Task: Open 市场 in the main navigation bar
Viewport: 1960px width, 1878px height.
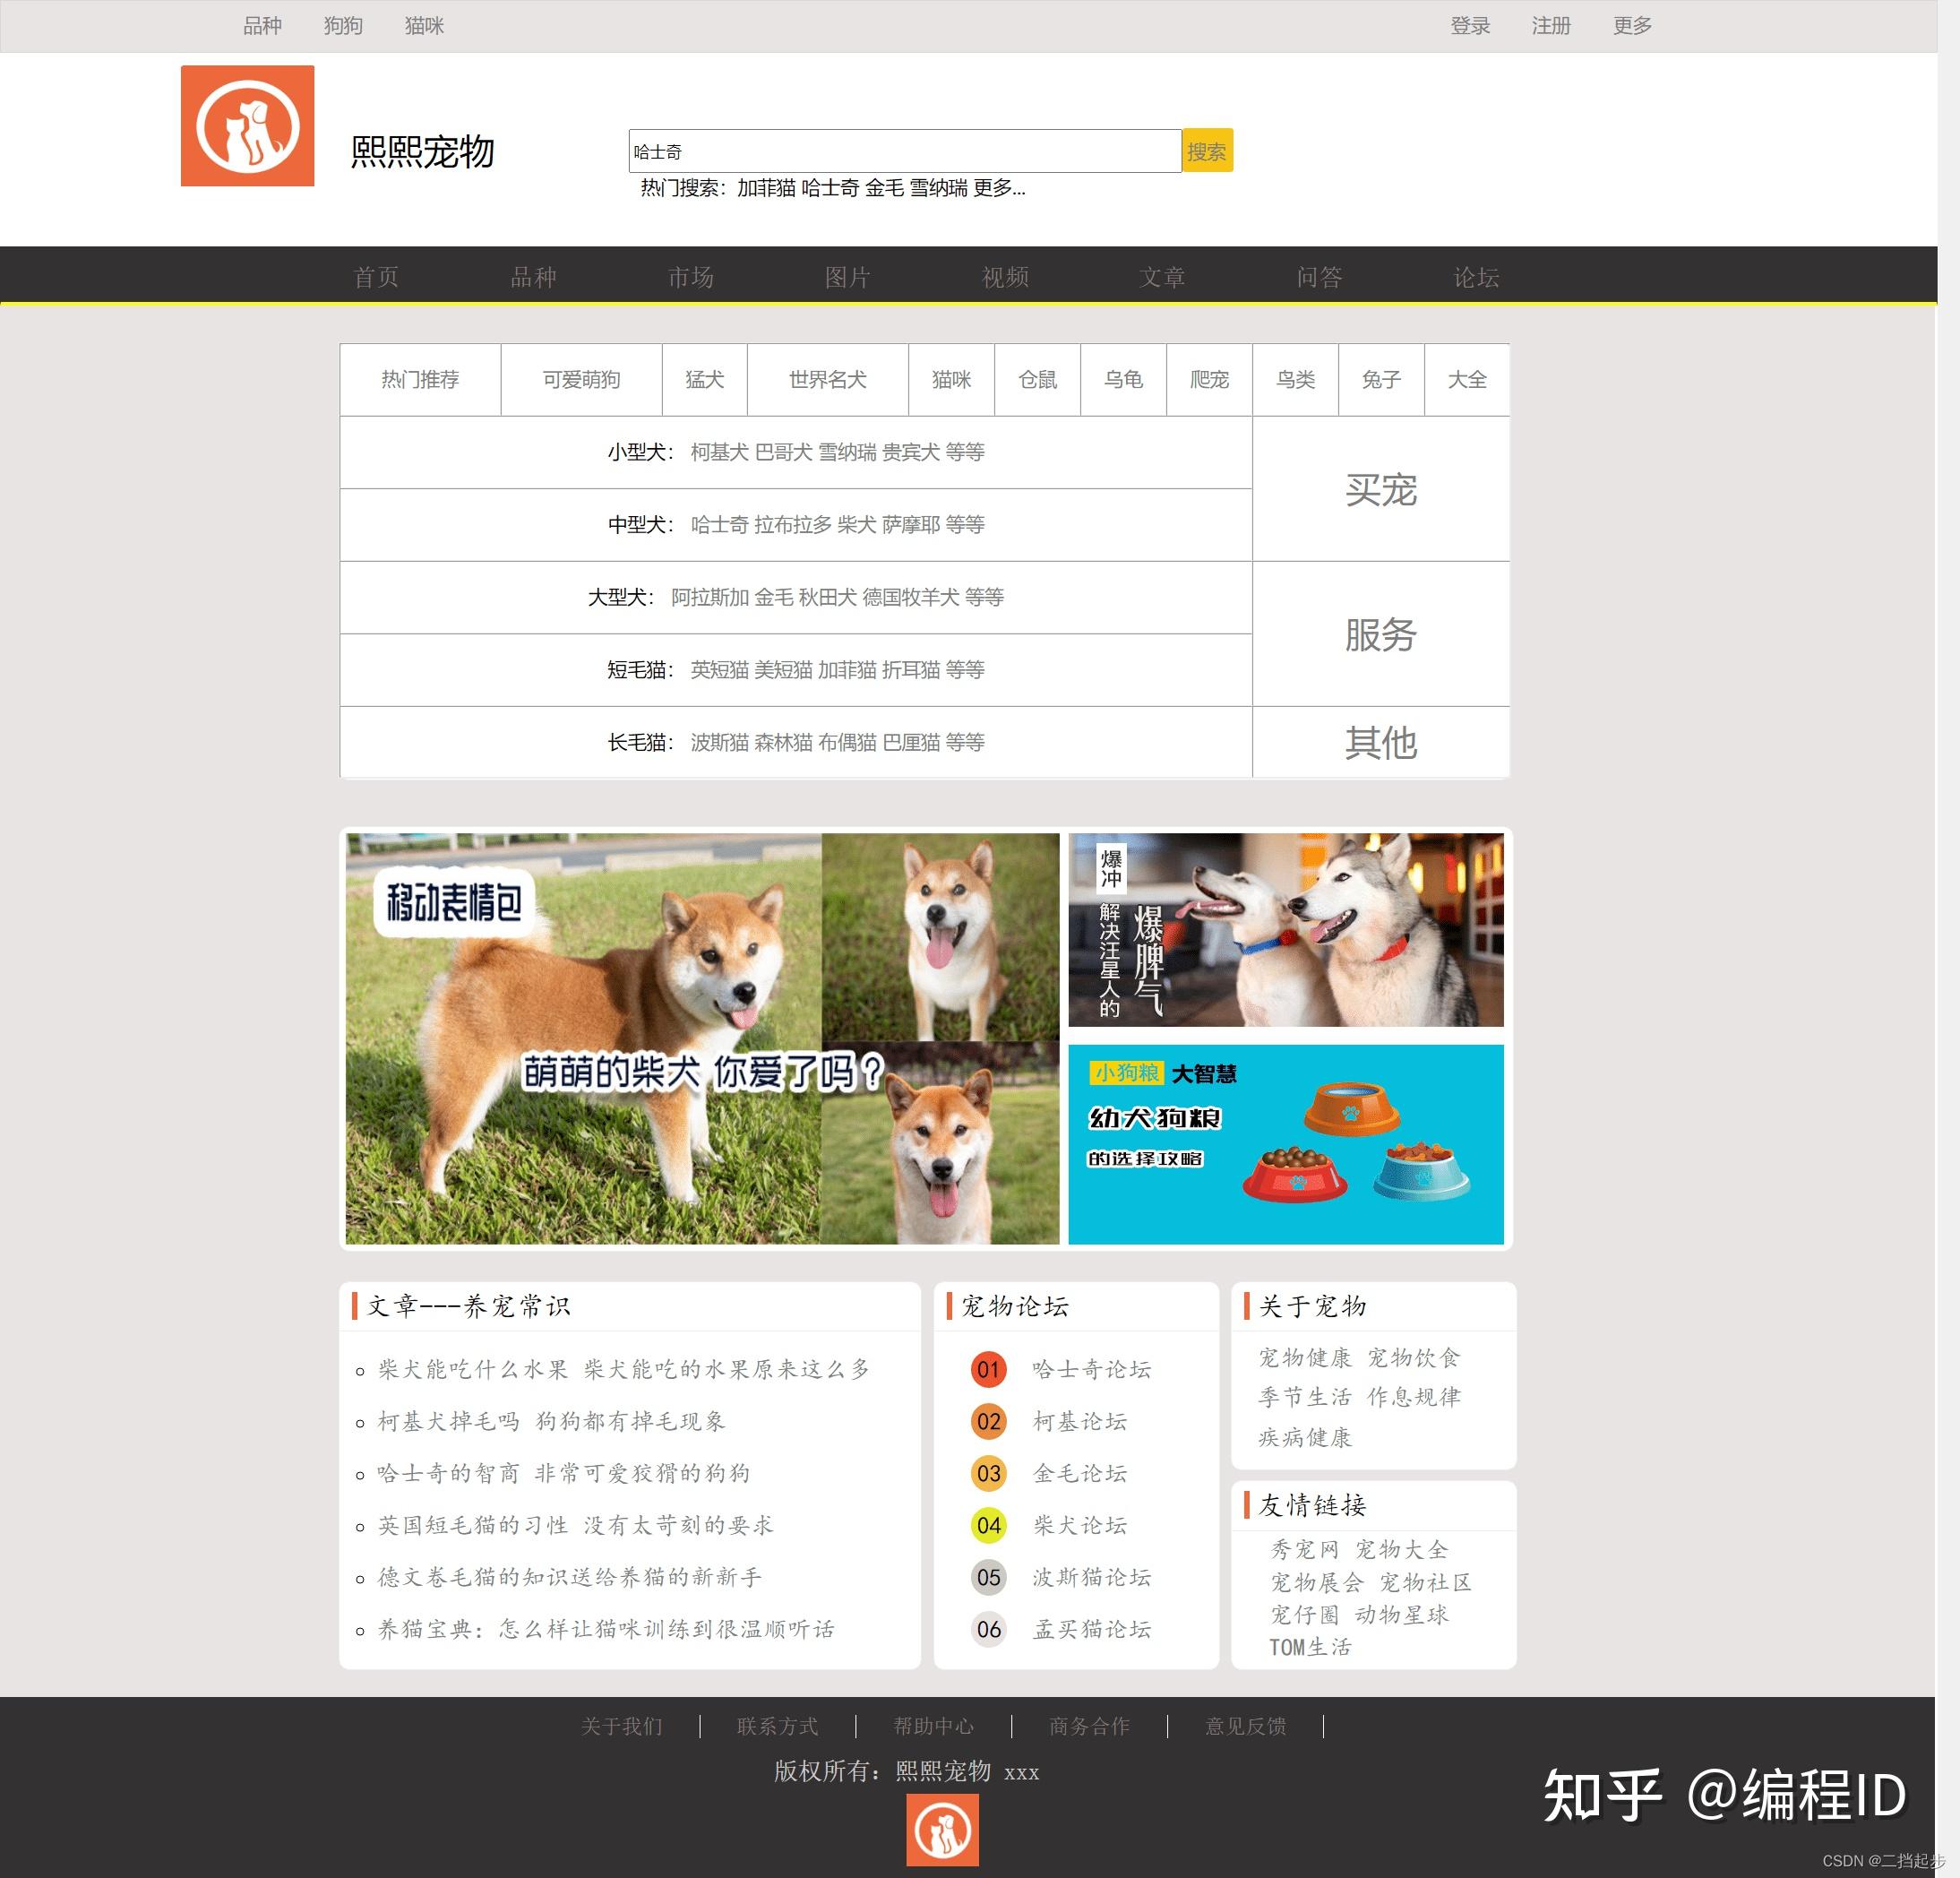Action: [691, 277]
